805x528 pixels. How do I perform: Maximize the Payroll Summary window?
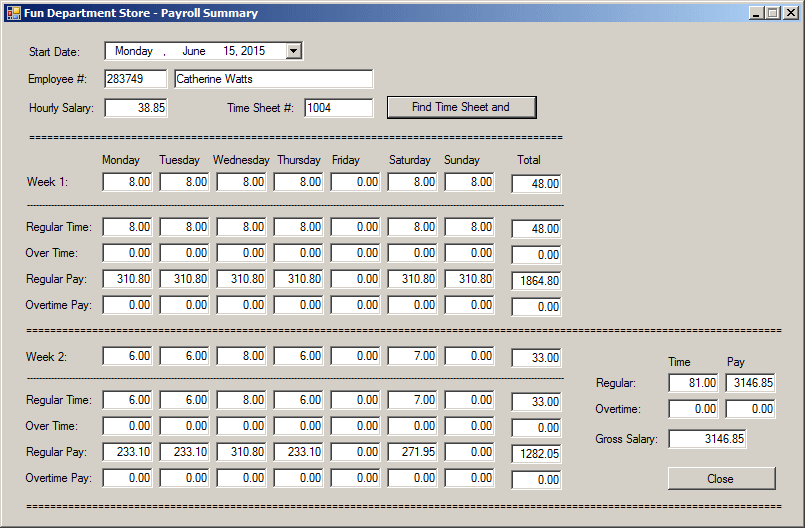pyautogui.click(x=773, y=13)
